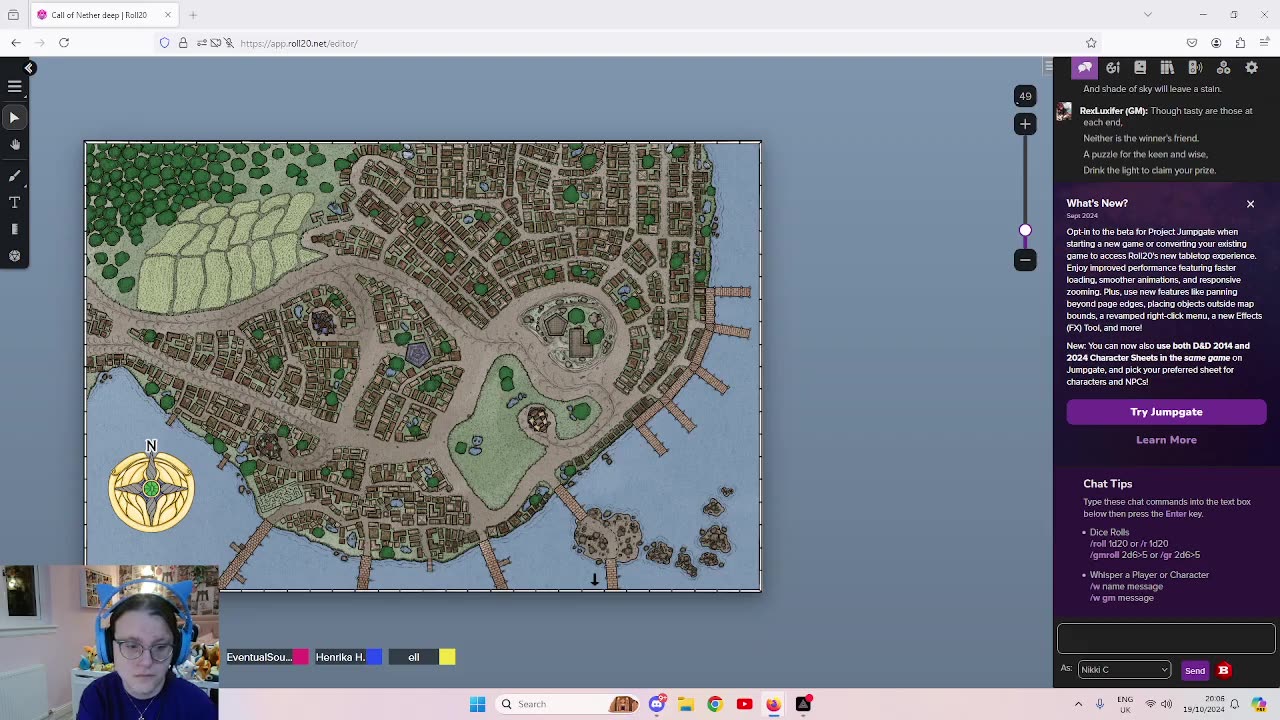Go back in the browser
Viewport: 1280px width, 720px height.
pos(16,43)
